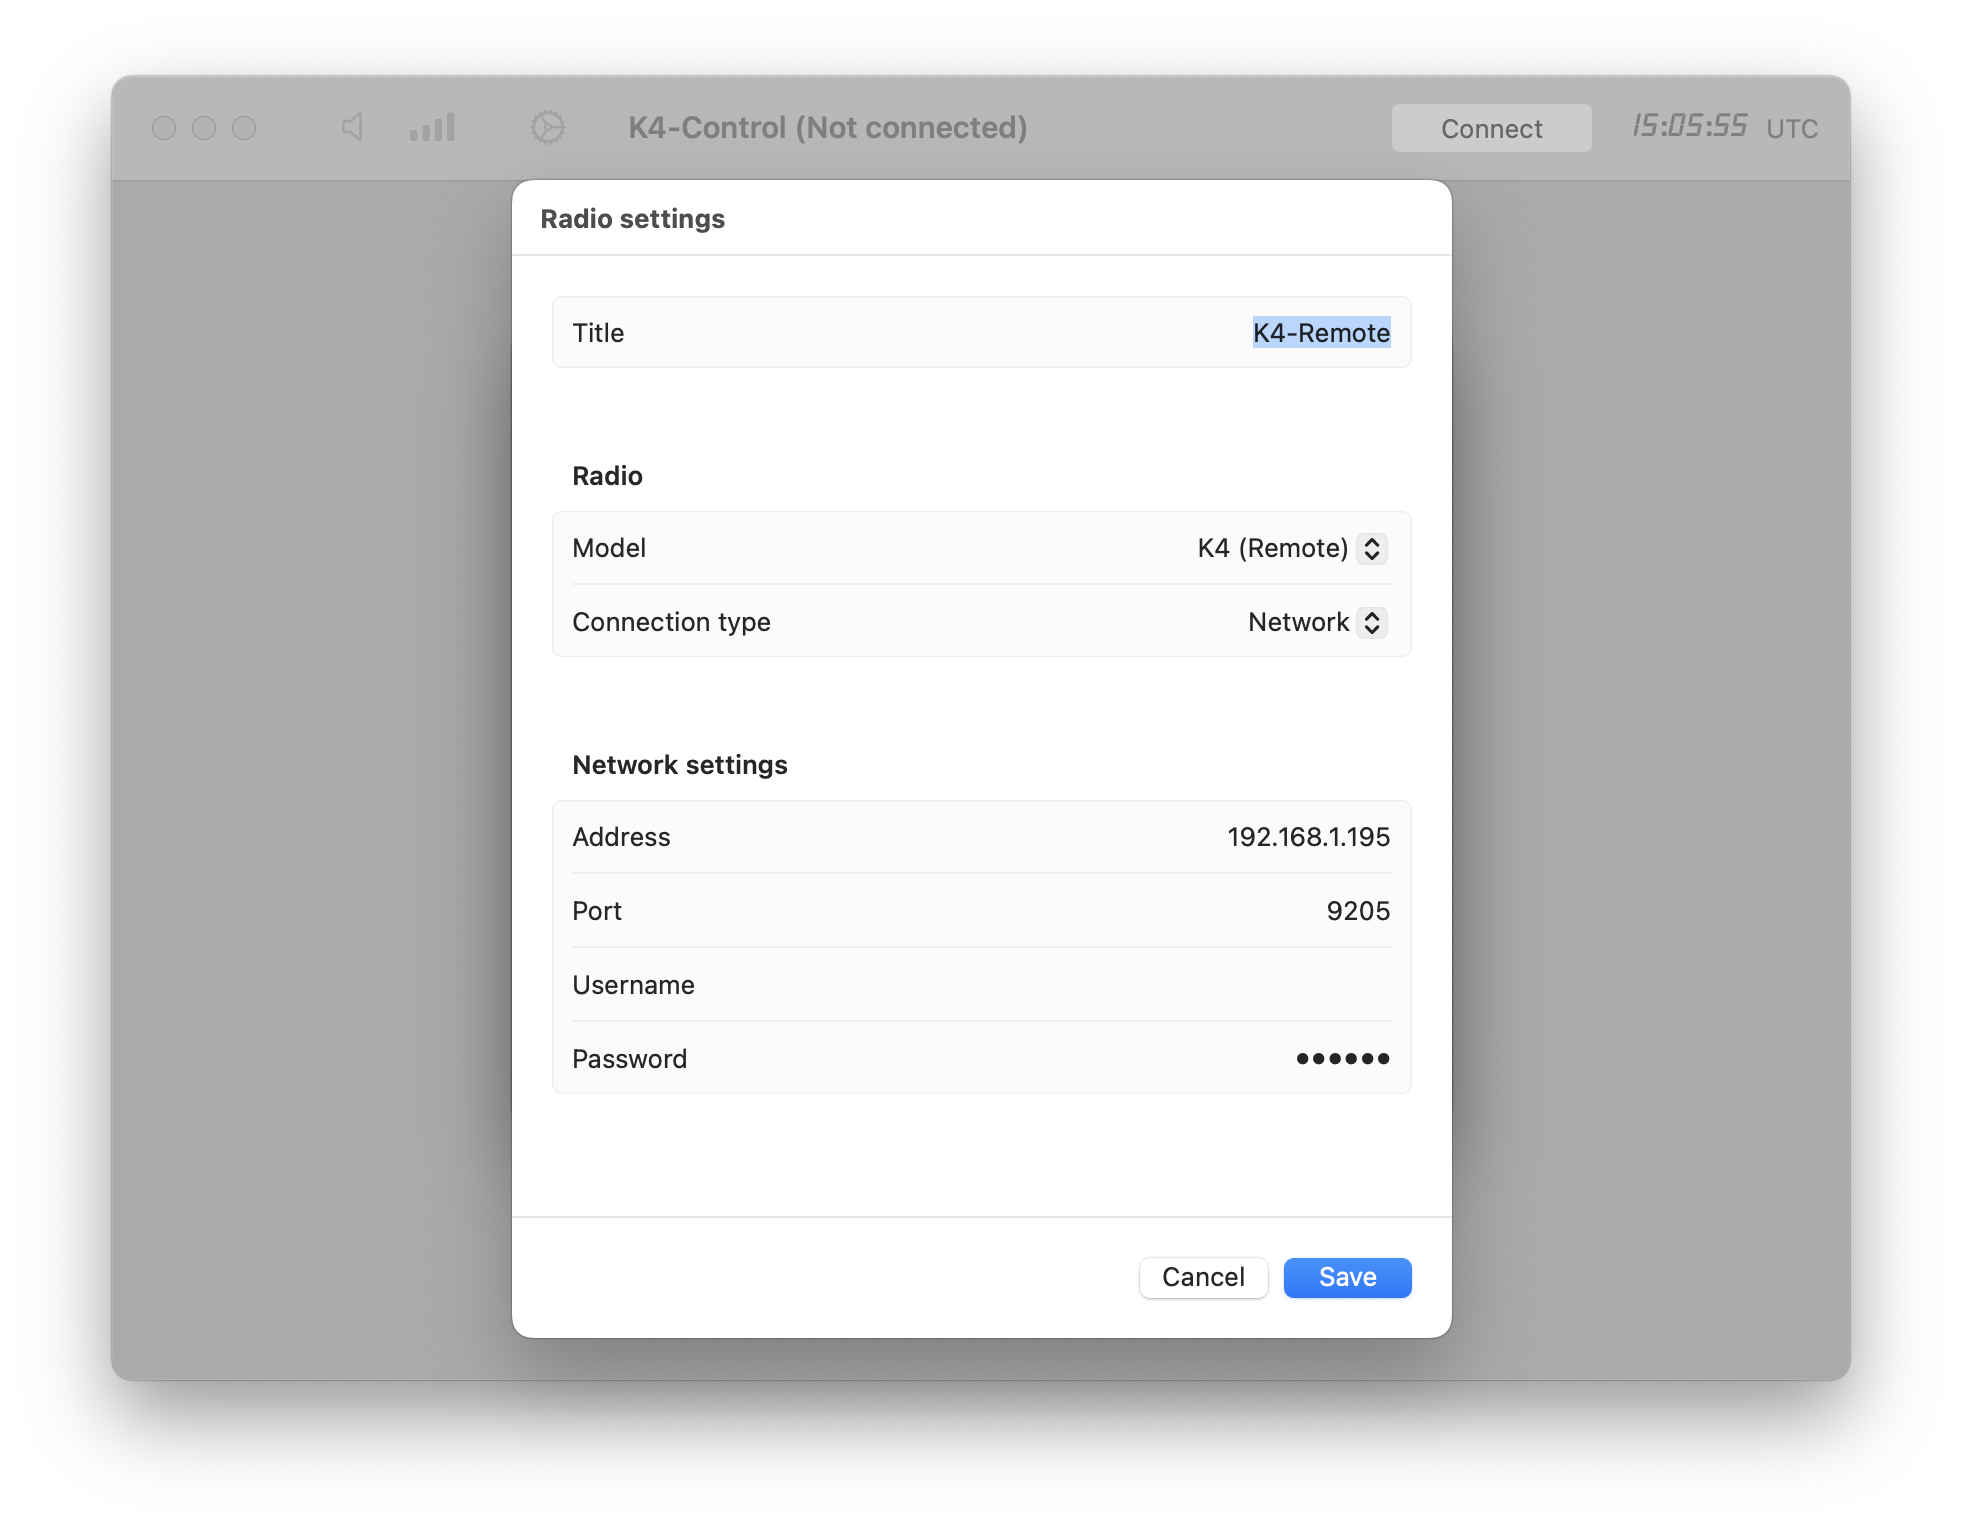The image size is (1962, 1528).
Task: Click the UTC clock display 15:05:55
Action: click(x=1690, y=127)
